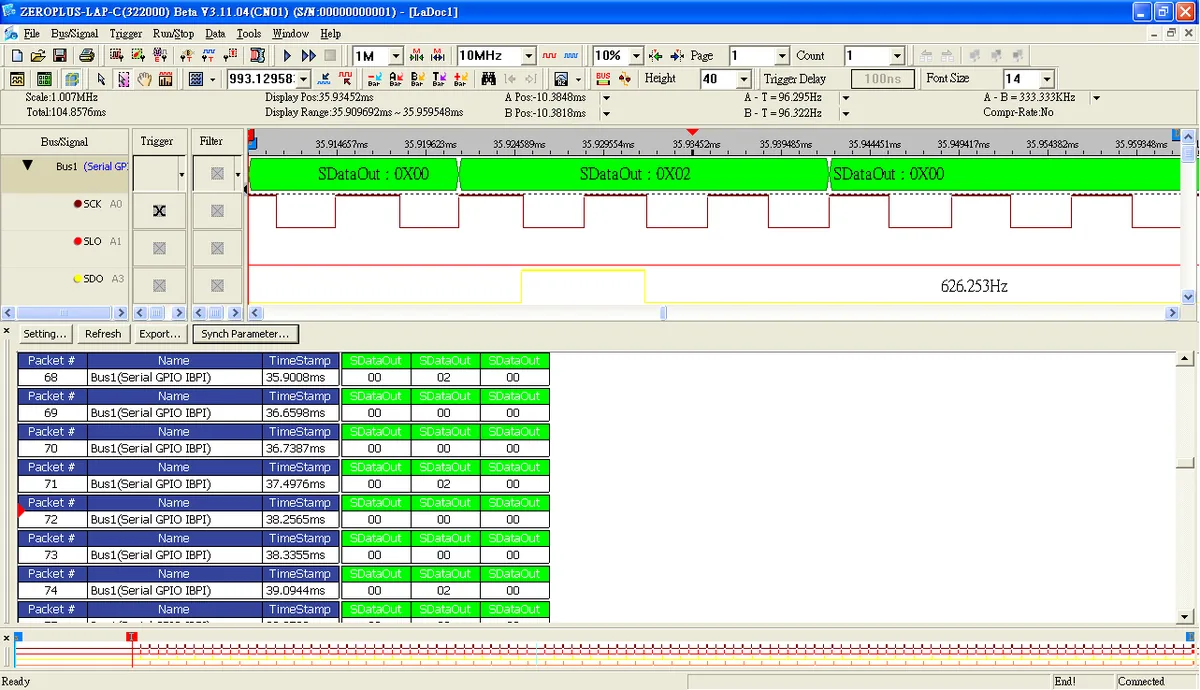
Task: Click the B Bar go-to icon
Action: 418,79
